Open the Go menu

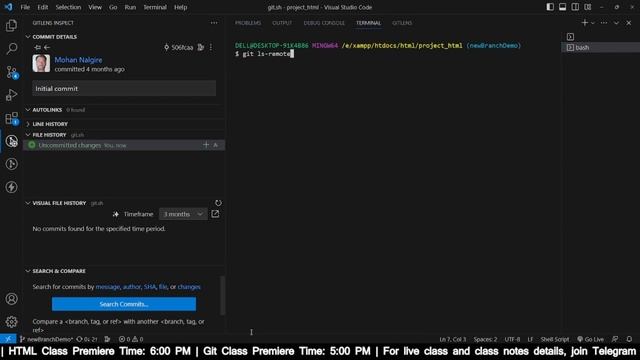point(113,7)
